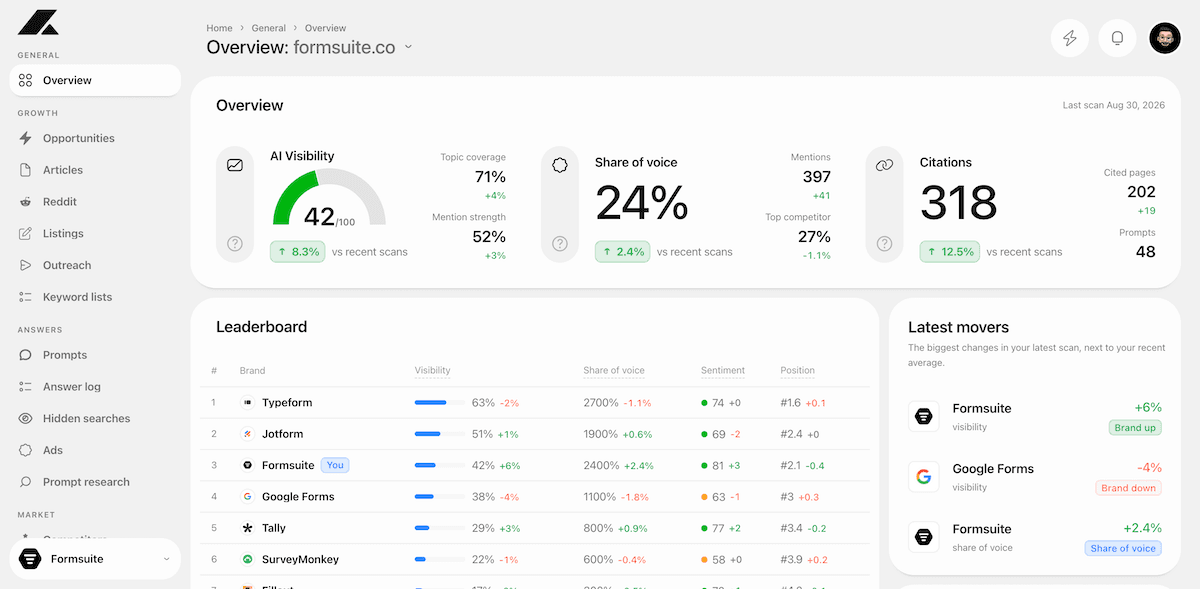Click the Brand up tag
Image resolution: width=1200 pixels, height=589 pixels.
coord(1135,428)
